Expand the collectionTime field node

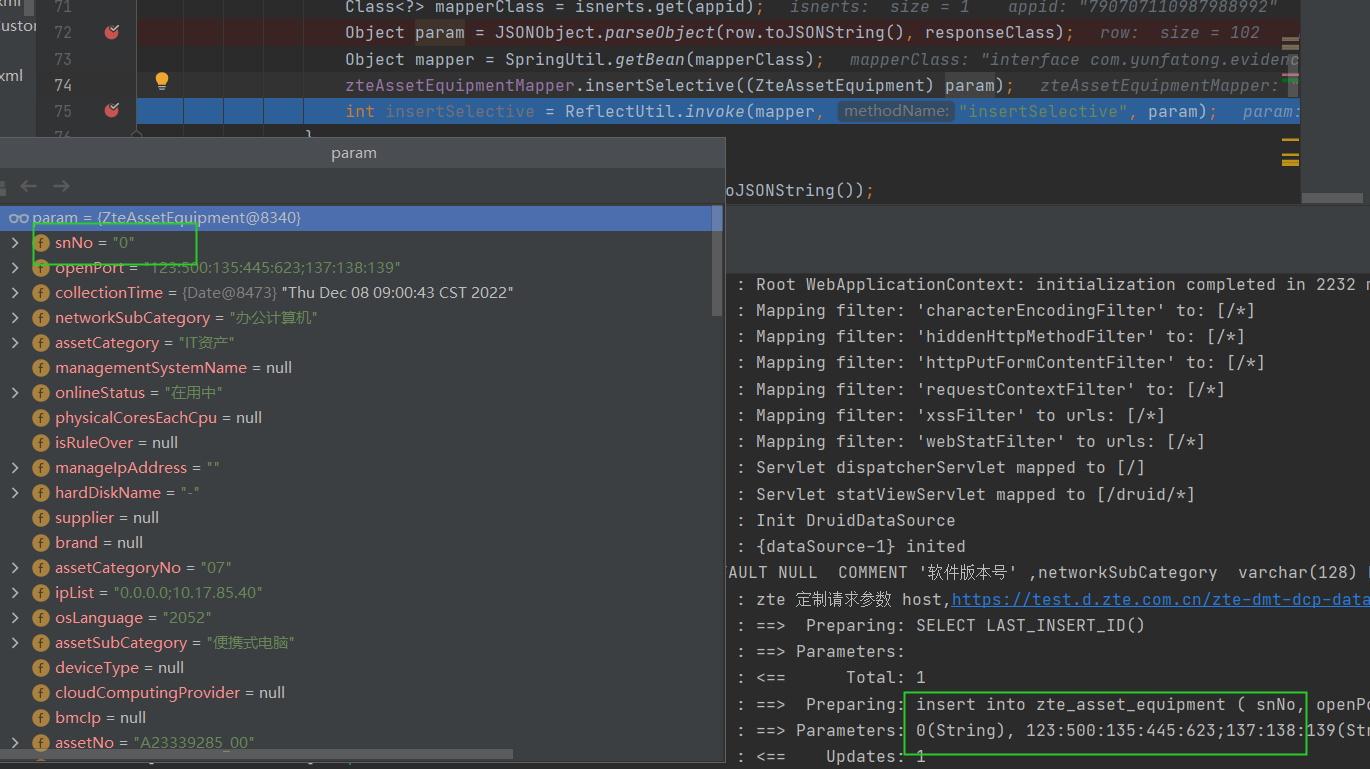point(14,293)
